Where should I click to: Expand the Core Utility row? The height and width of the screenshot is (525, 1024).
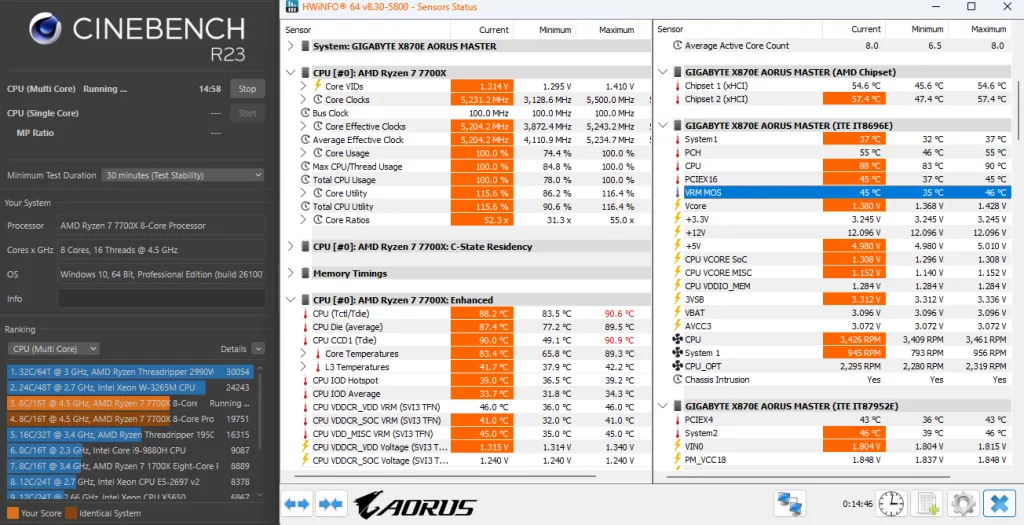(x=303, y=193)
